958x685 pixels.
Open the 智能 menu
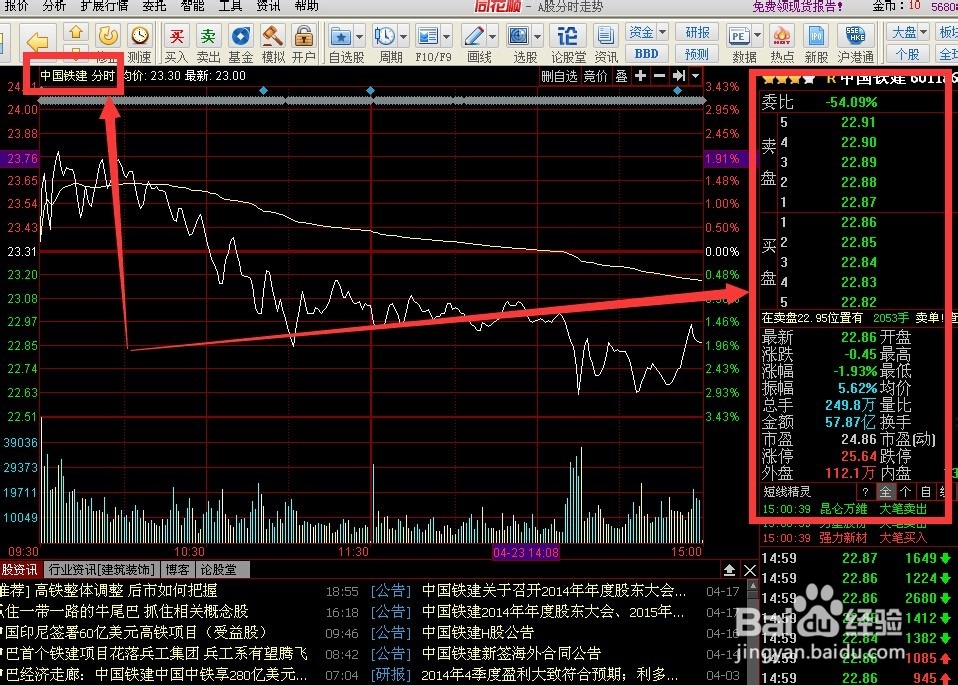tap(192, 6)
